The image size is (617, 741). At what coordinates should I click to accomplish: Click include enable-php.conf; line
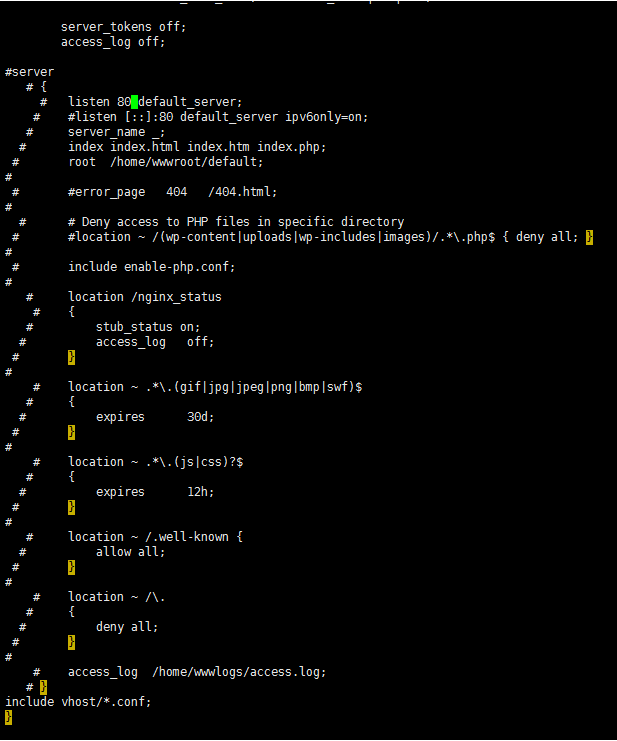(x=151, y=267)
